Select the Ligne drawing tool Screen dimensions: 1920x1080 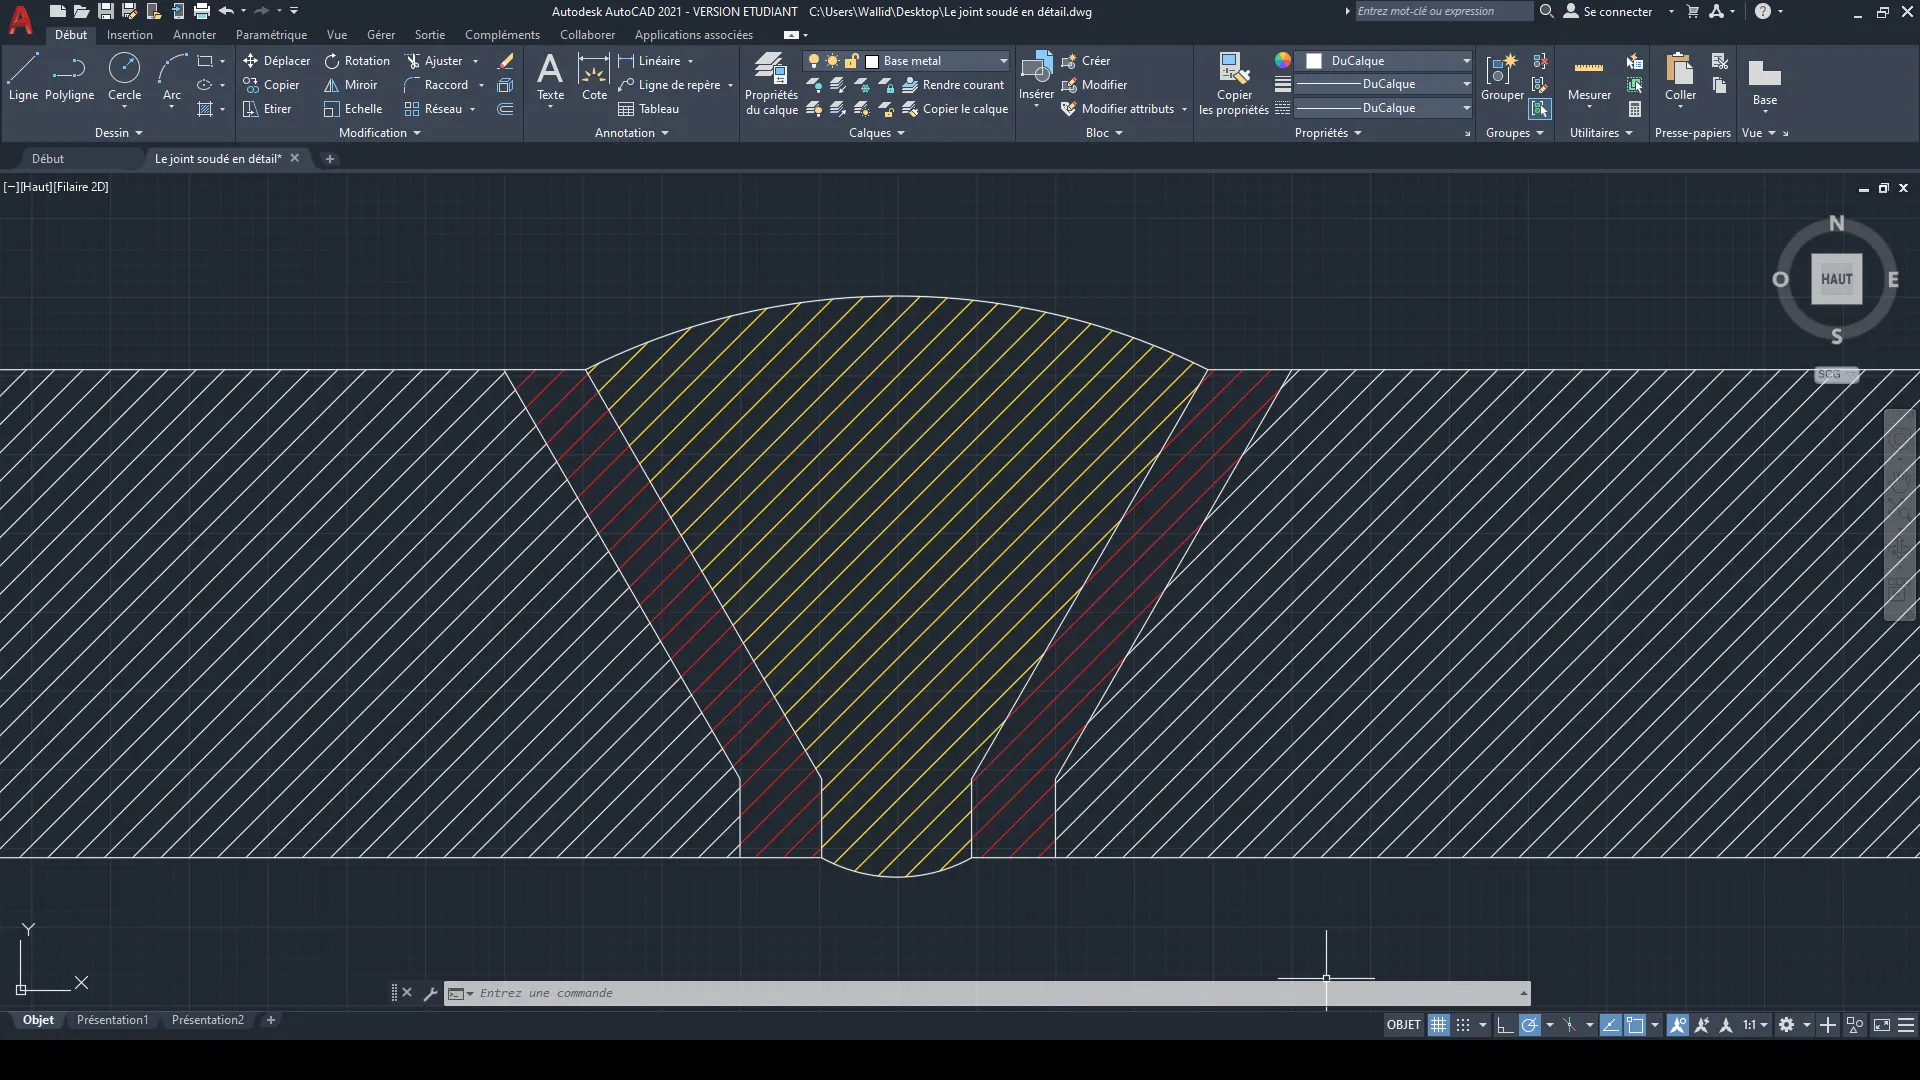[23, 77]
